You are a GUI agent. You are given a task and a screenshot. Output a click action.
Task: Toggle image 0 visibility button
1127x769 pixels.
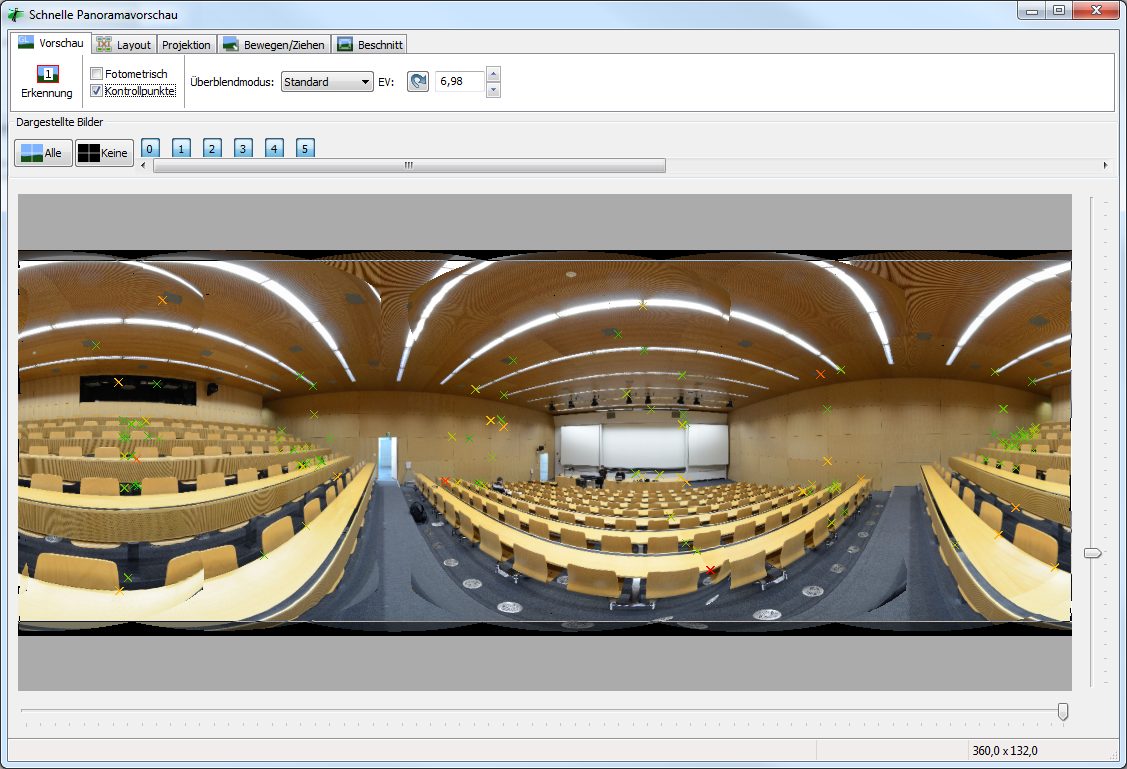click(x=149, y=149)
